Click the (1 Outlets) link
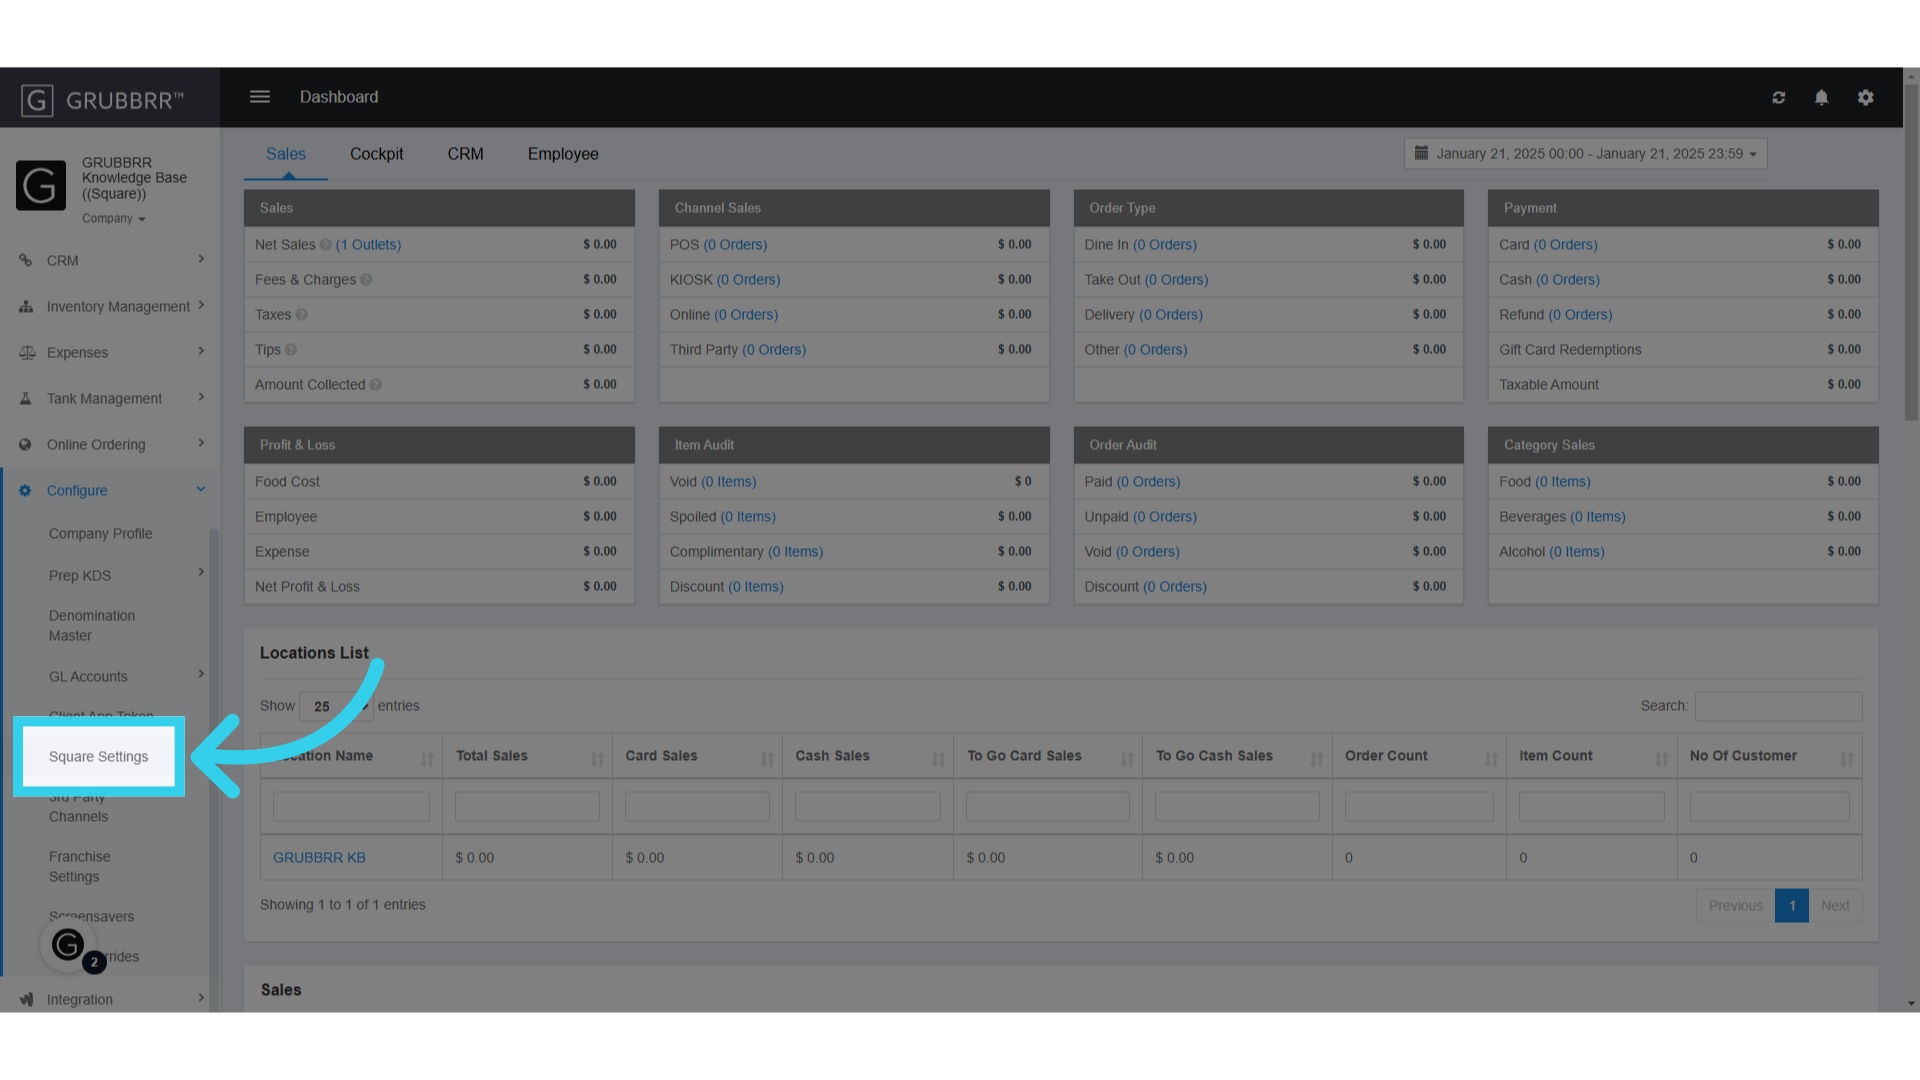Image resolution: width=1920 pixels, height=1080 pixels. coord(368,245)
